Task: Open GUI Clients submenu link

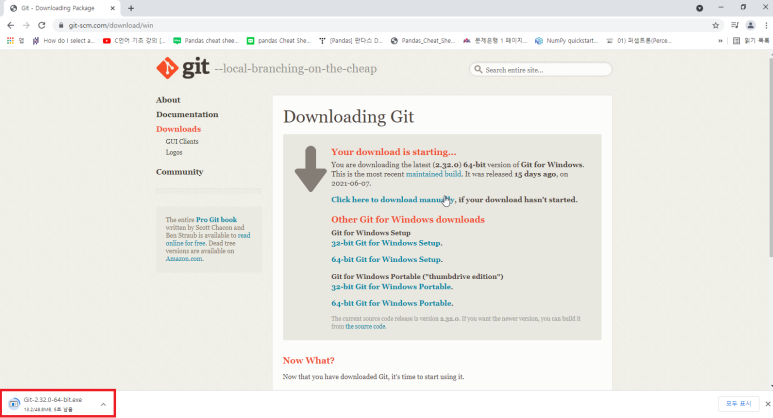Action: [x=182, y=141]
